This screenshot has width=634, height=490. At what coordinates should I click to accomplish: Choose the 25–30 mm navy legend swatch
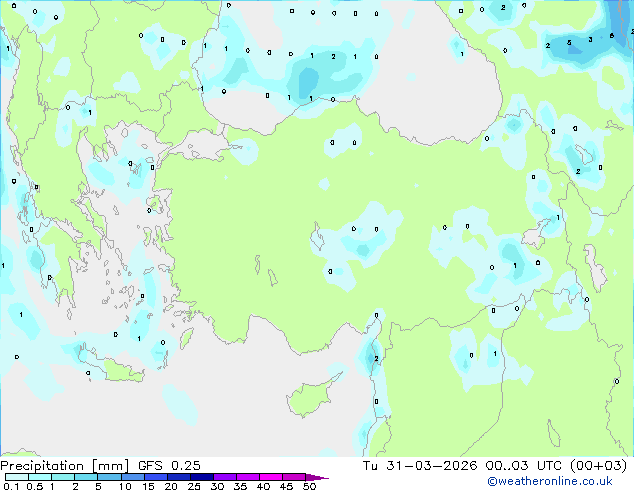point(202,477)
